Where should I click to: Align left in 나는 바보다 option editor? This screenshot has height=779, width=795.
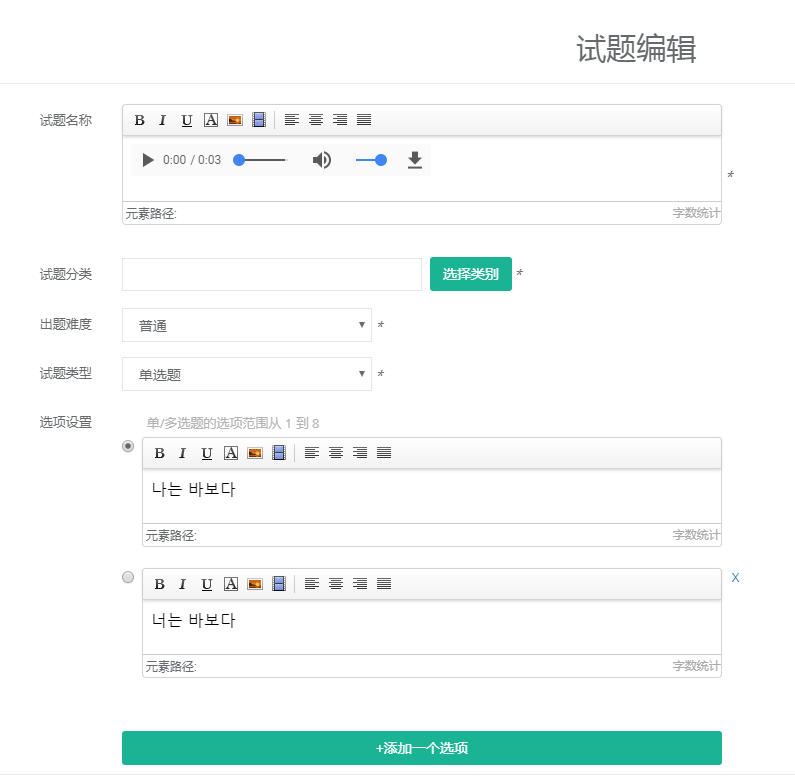coord(312,453)
